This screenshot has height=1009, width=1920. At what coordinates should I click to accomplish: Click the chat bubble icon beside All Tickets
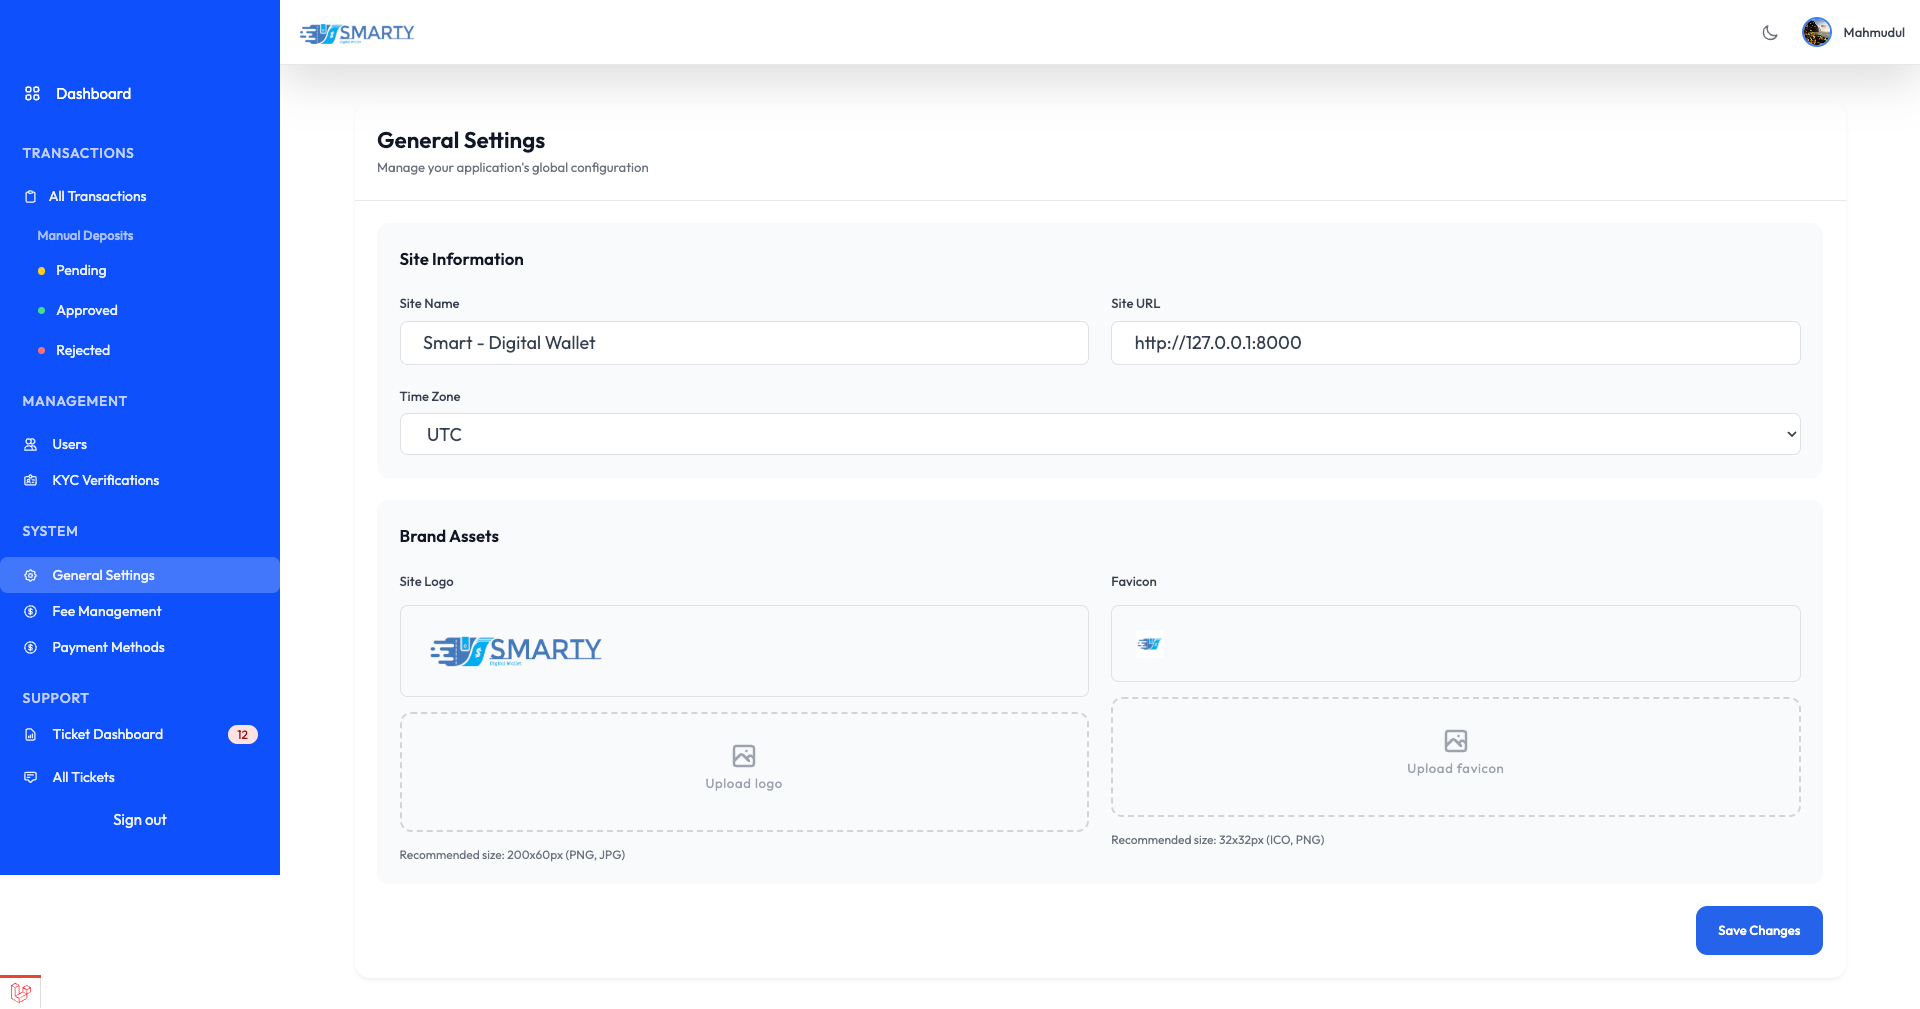pyautogui.click(x=31, y=777)
